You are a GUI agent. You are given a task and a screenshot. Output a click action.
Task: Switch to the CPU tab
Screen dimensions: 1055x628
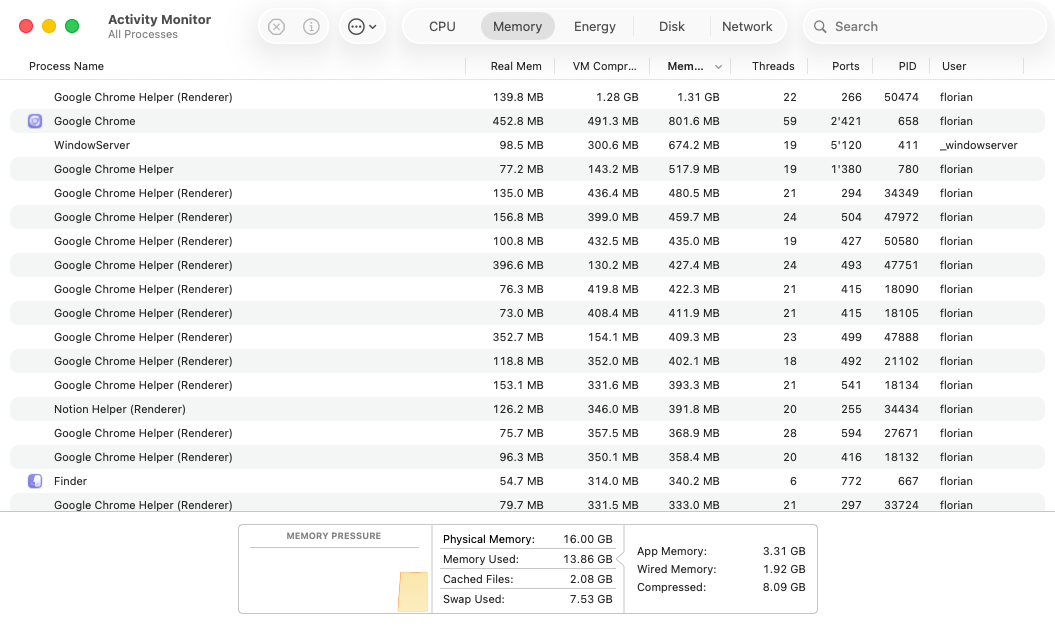click(442, 26)
